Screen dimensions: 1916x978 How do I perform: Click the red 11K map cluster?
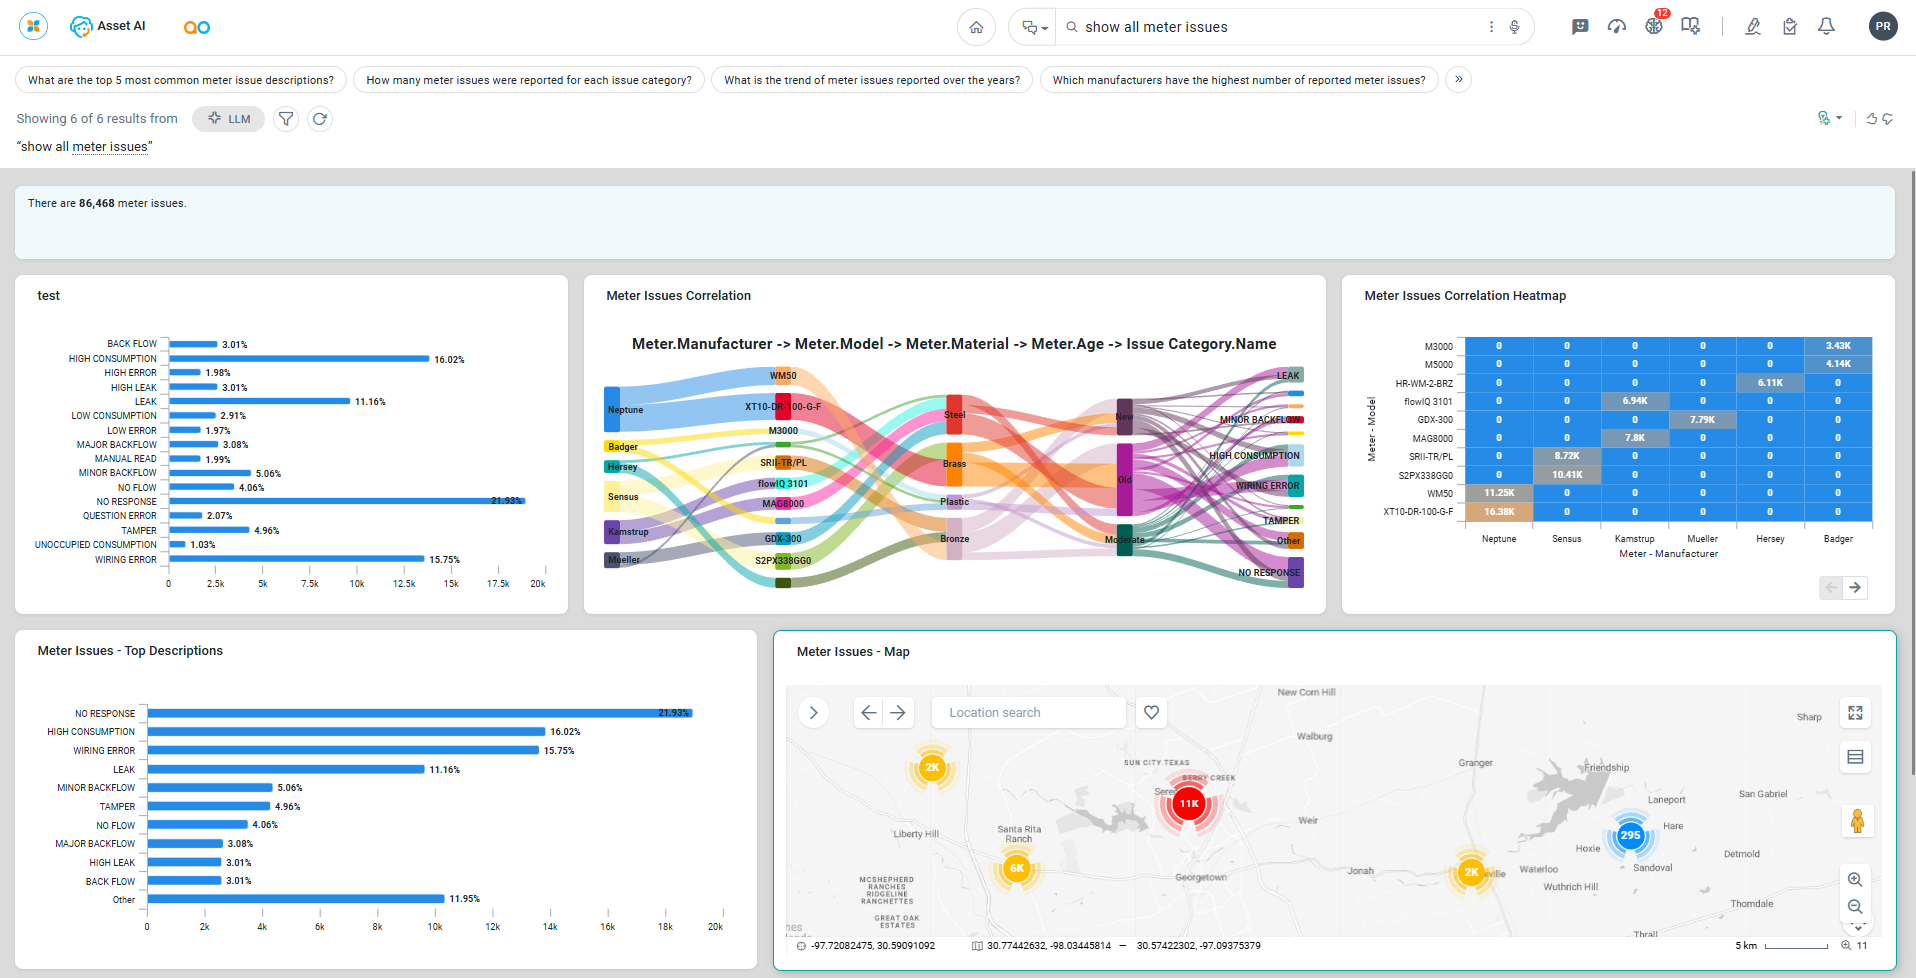point(1188,804)
